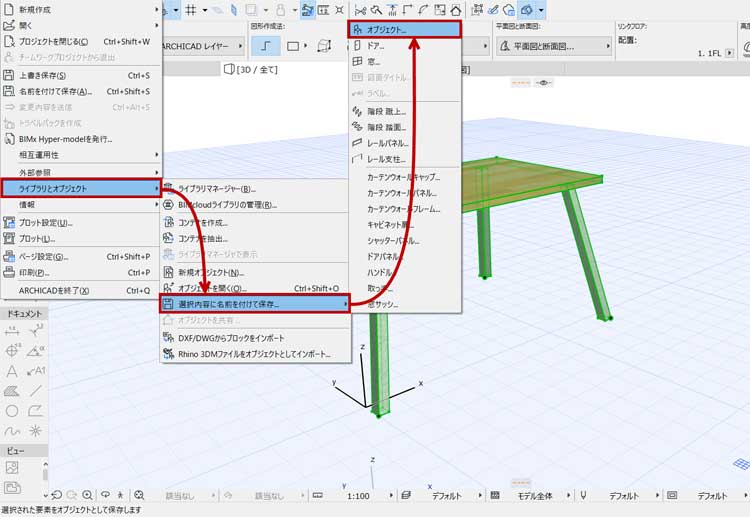Image resolution: width=750 pixels, height=517 pixels.
Task: Open 平面図と断面図 dropdown button
Action: pyautogui.click(x=554, y=46)
